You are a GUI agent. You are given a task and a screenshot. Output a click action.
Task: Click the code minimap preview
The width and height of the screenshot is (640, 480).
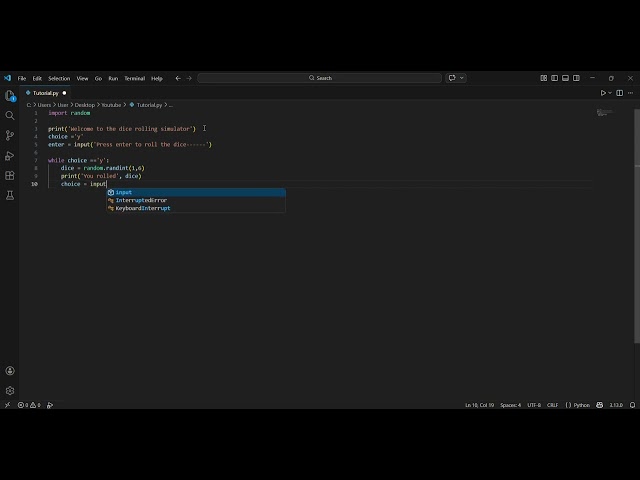(x=605, y=112)
